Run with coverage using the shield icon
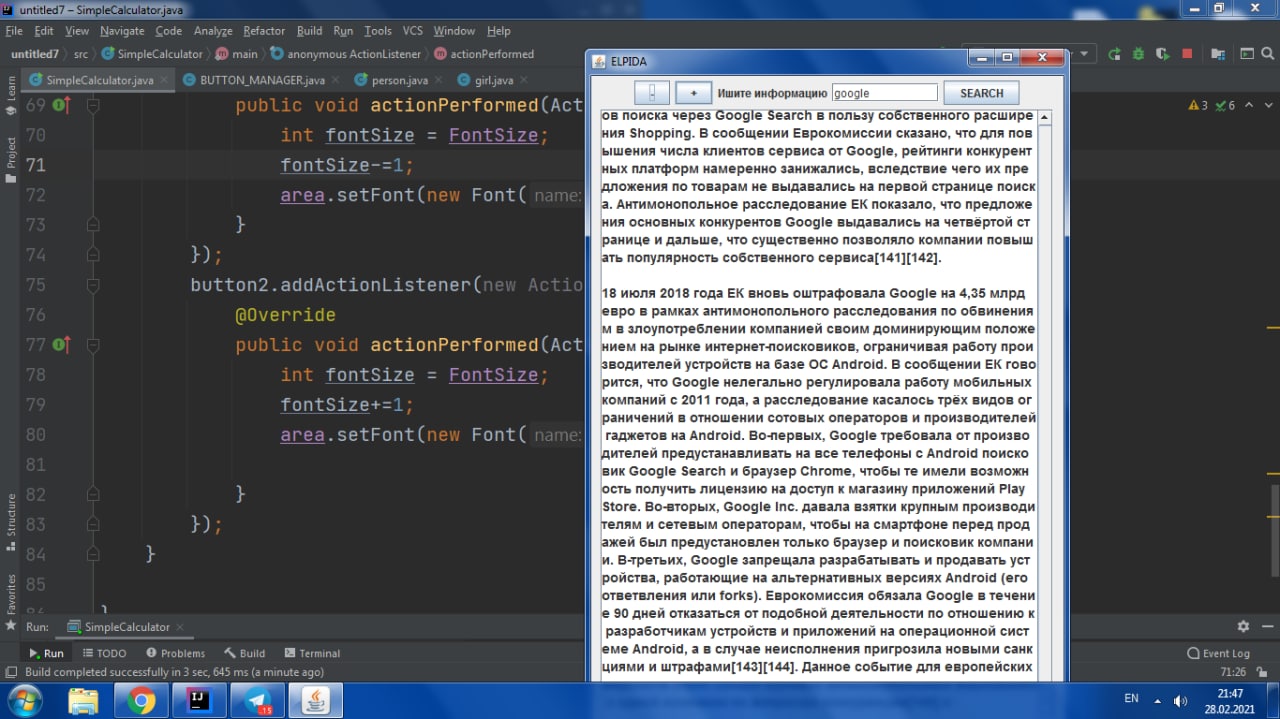Image resolution: width=1280 pixels, height=719 pixels. [x=1162, y=54]
